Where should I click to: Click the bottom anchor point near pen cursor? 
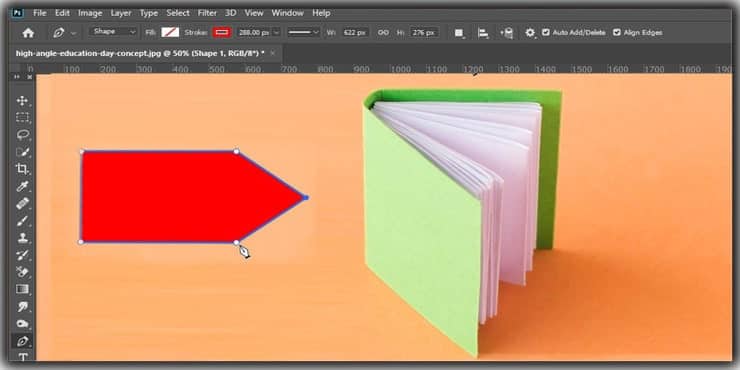(x=236, y=243)
